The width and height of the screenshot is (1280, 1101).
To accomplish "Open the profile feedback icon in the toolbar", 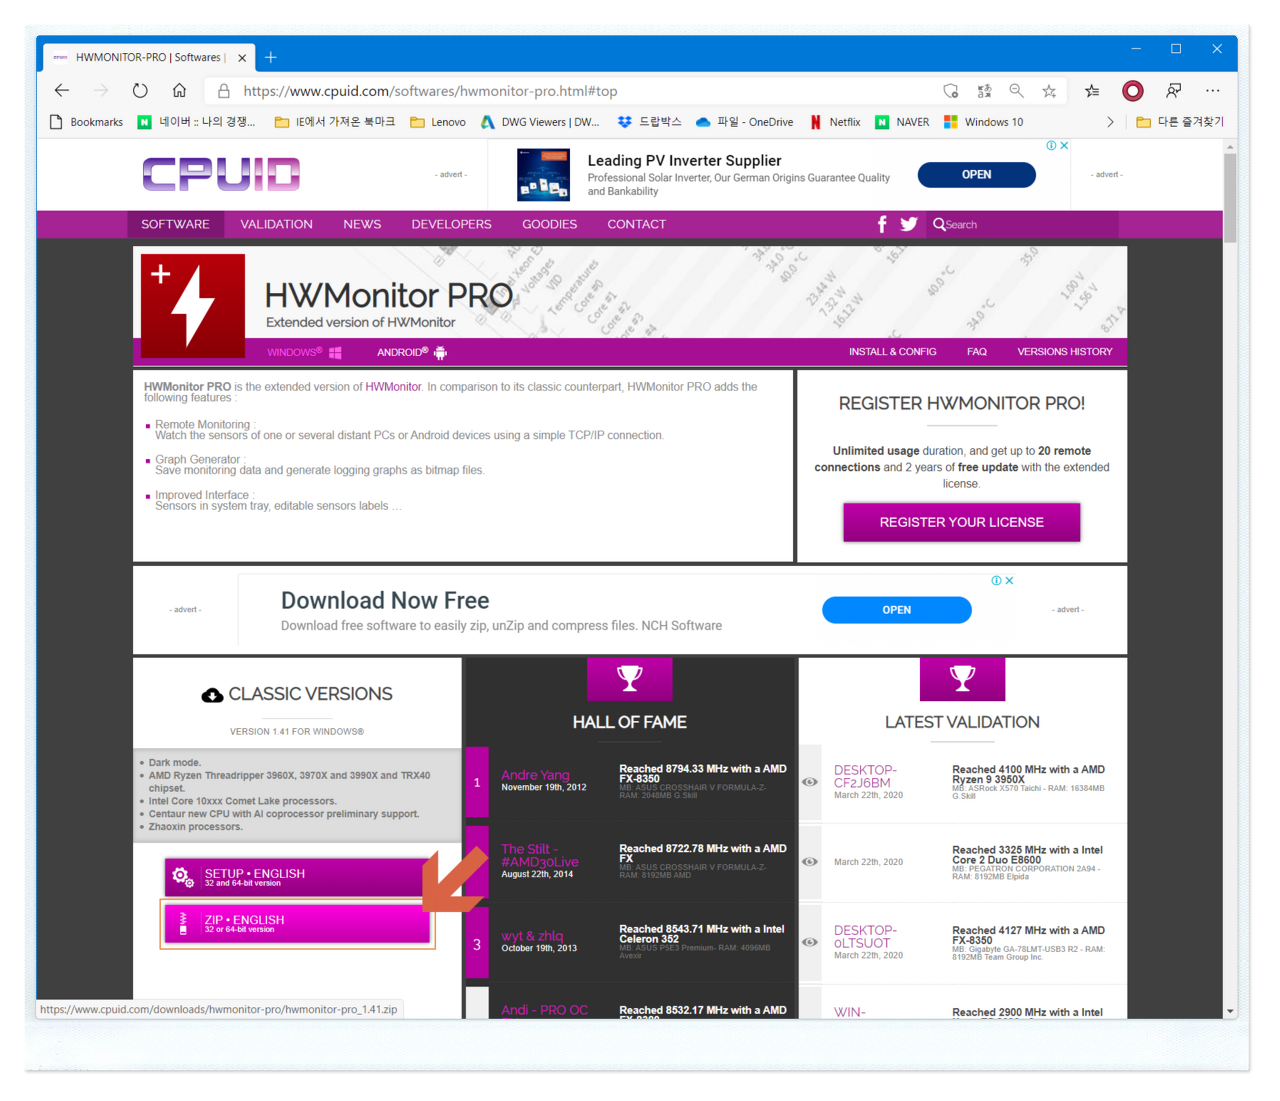I will pos(1173,91).
